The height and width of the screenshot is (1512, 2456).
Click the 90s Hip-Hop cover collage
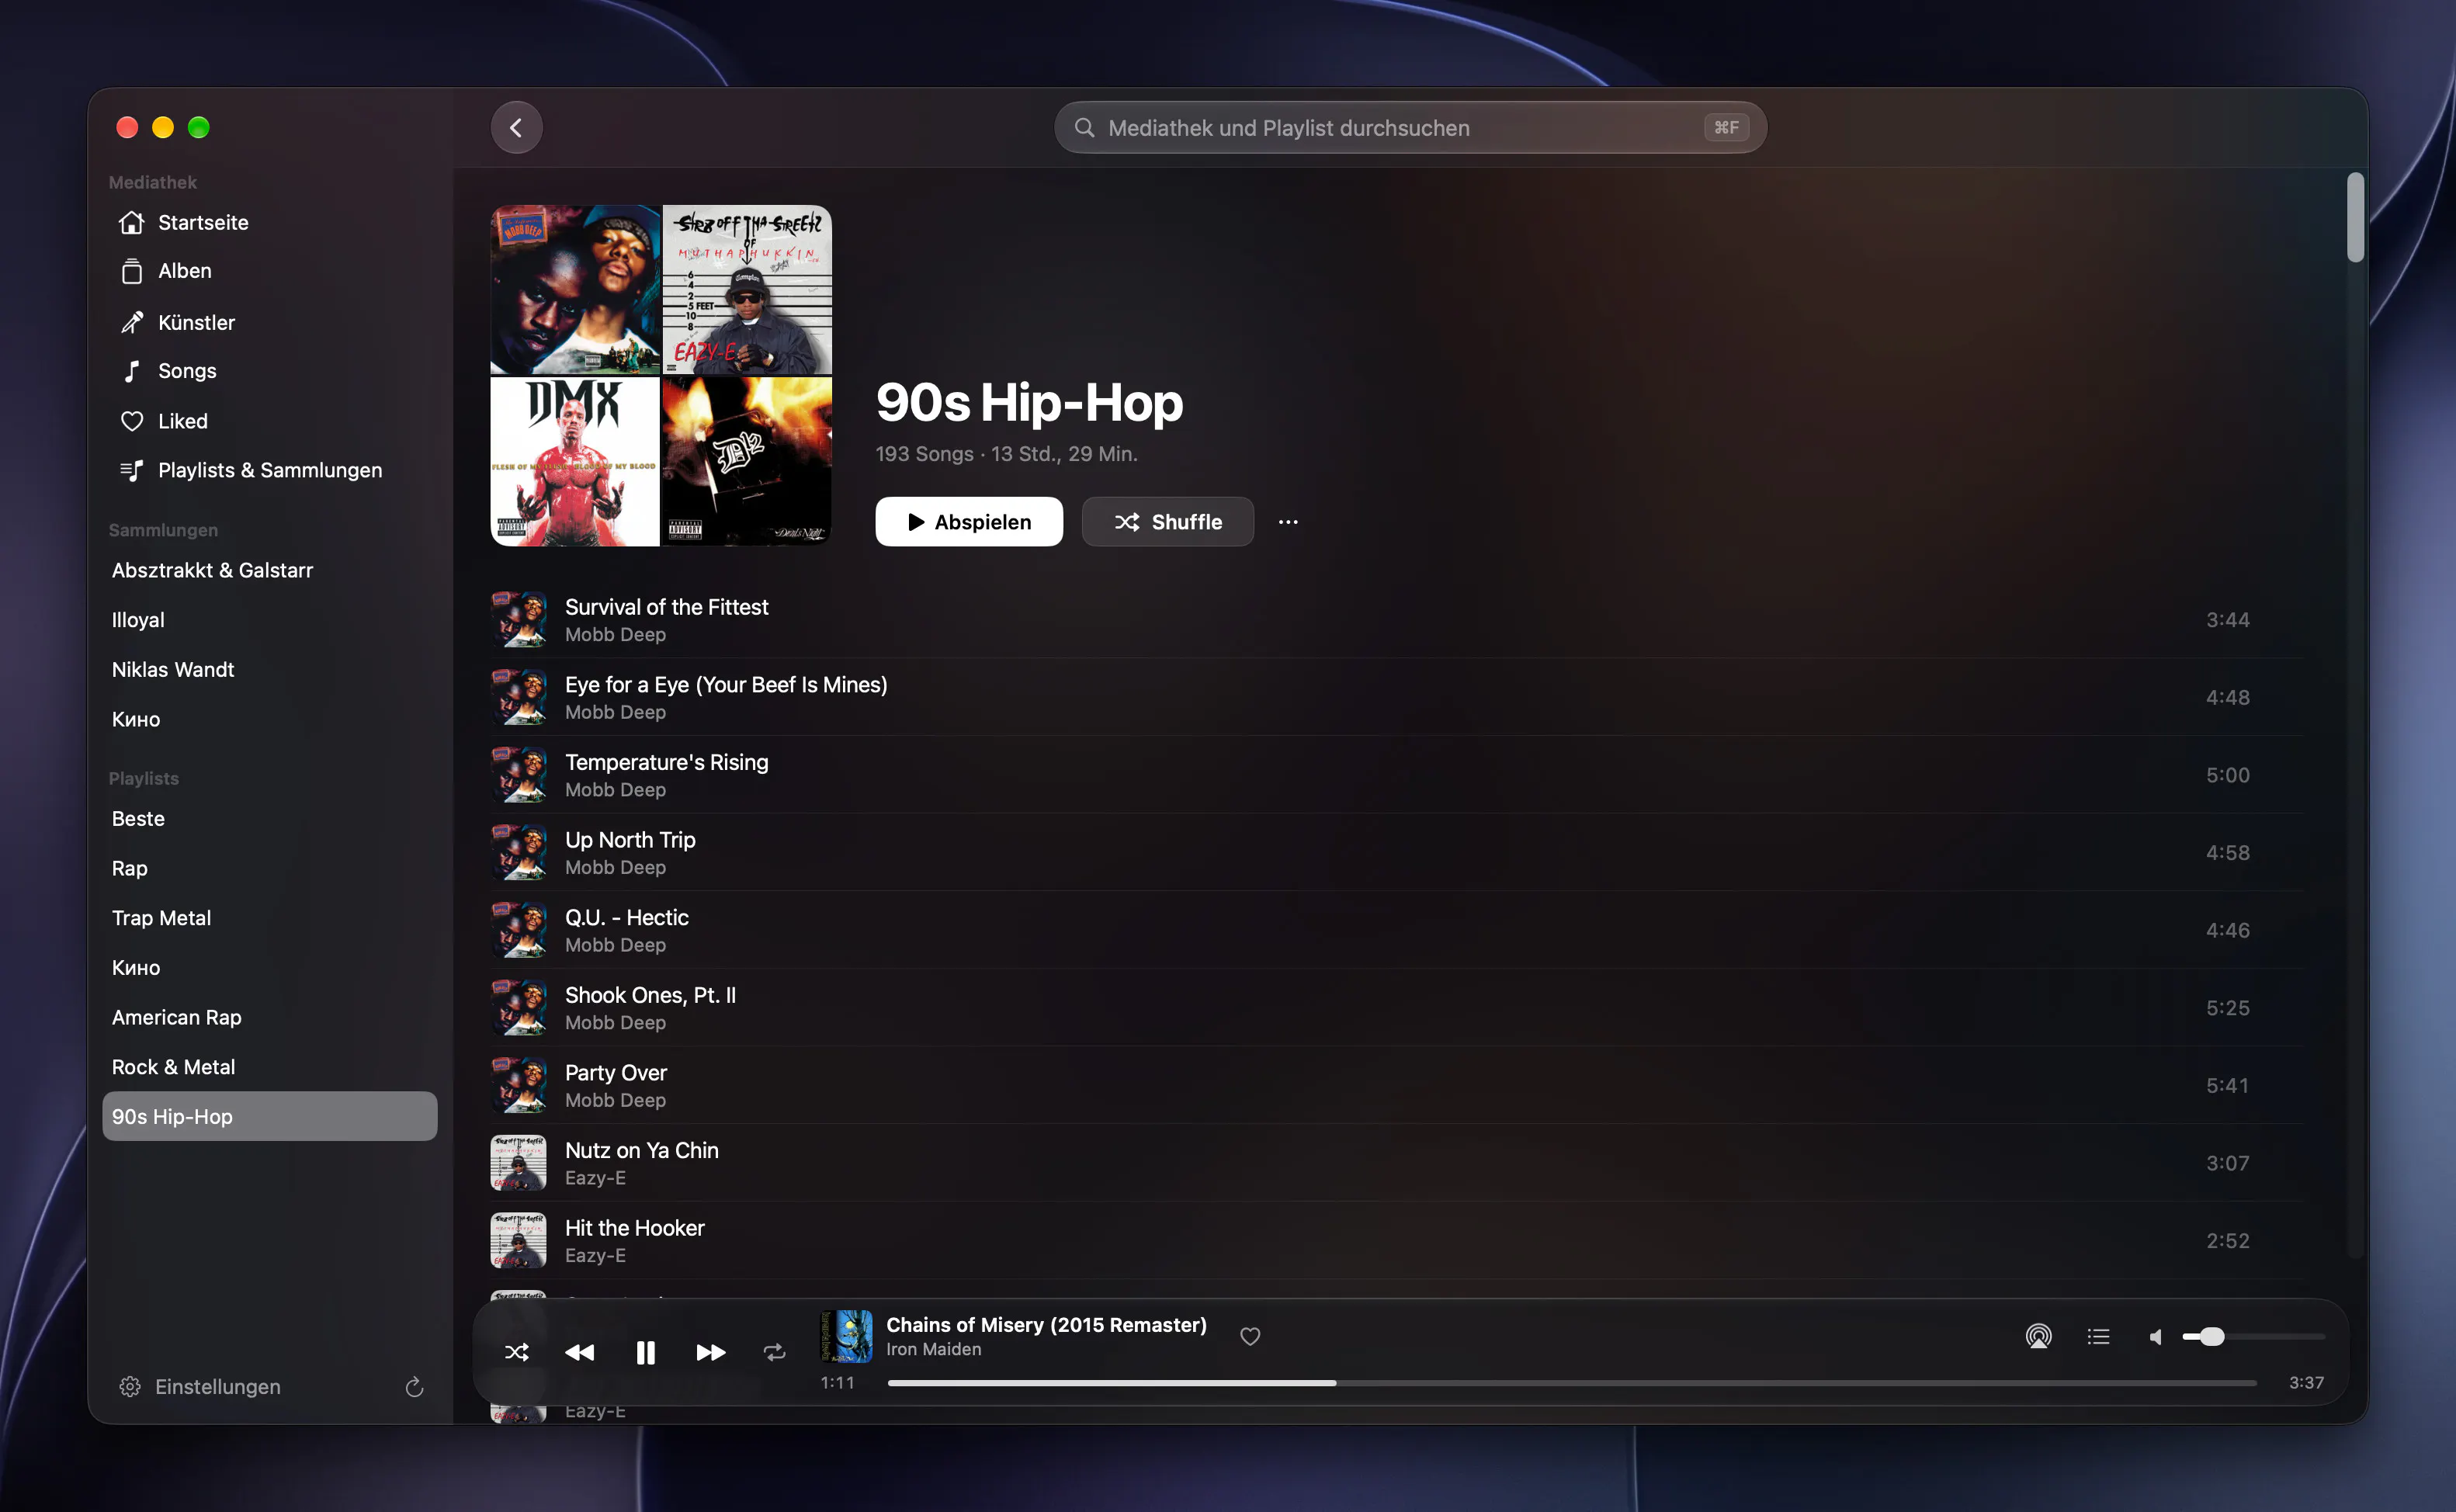[661, 376]
